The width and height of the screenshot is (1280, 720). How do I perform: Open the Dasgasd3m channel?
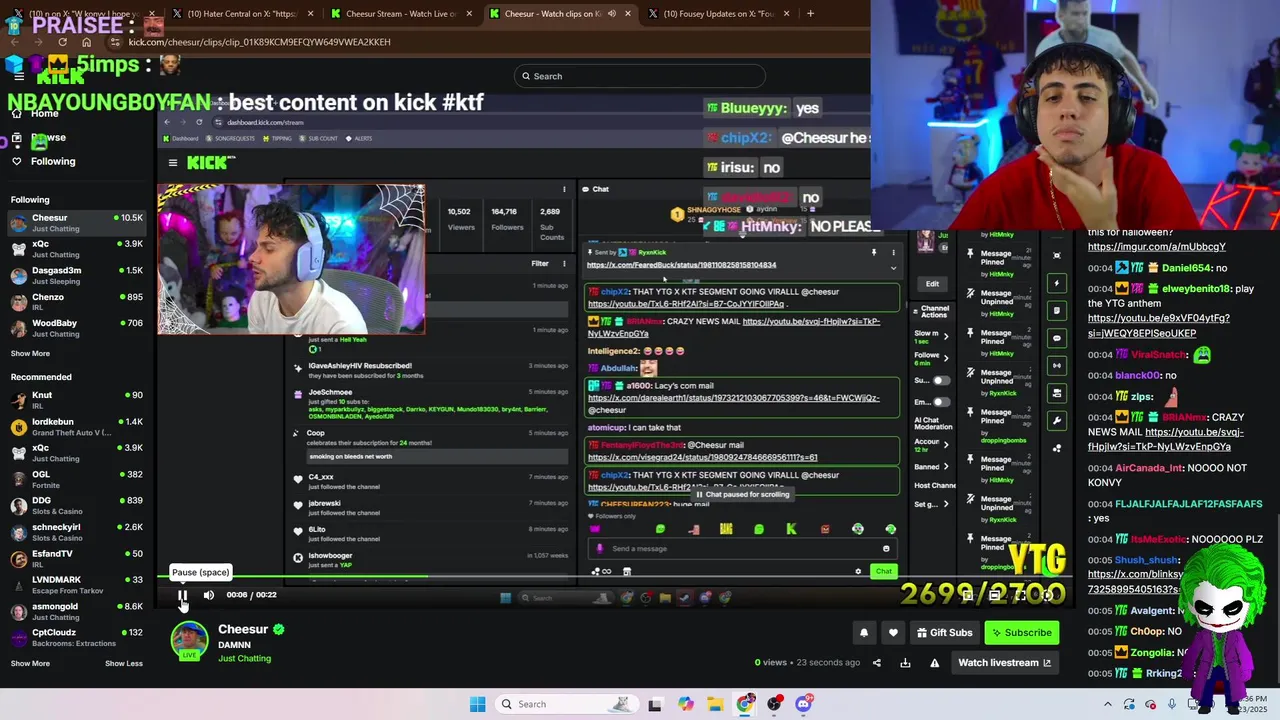point(77,275)
